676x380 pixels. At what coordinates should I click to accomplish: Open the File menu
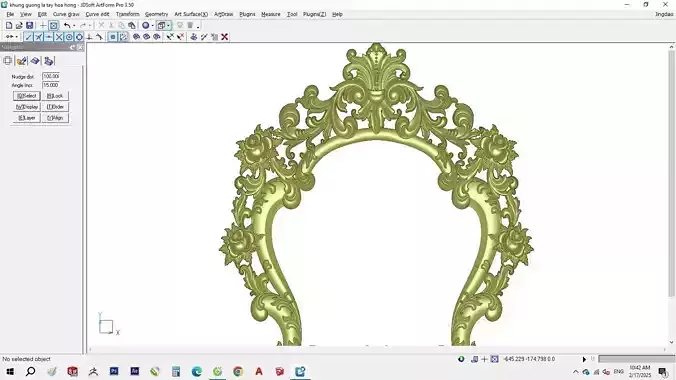pyautogui.click(x=10, y=14)
